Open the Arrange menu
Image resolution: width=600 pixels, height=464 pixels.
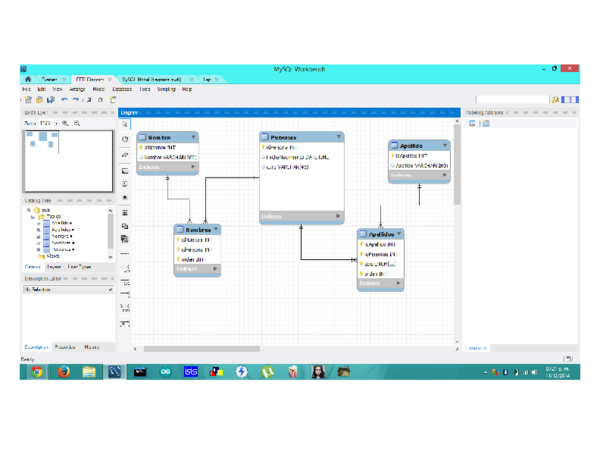(77, 89)
